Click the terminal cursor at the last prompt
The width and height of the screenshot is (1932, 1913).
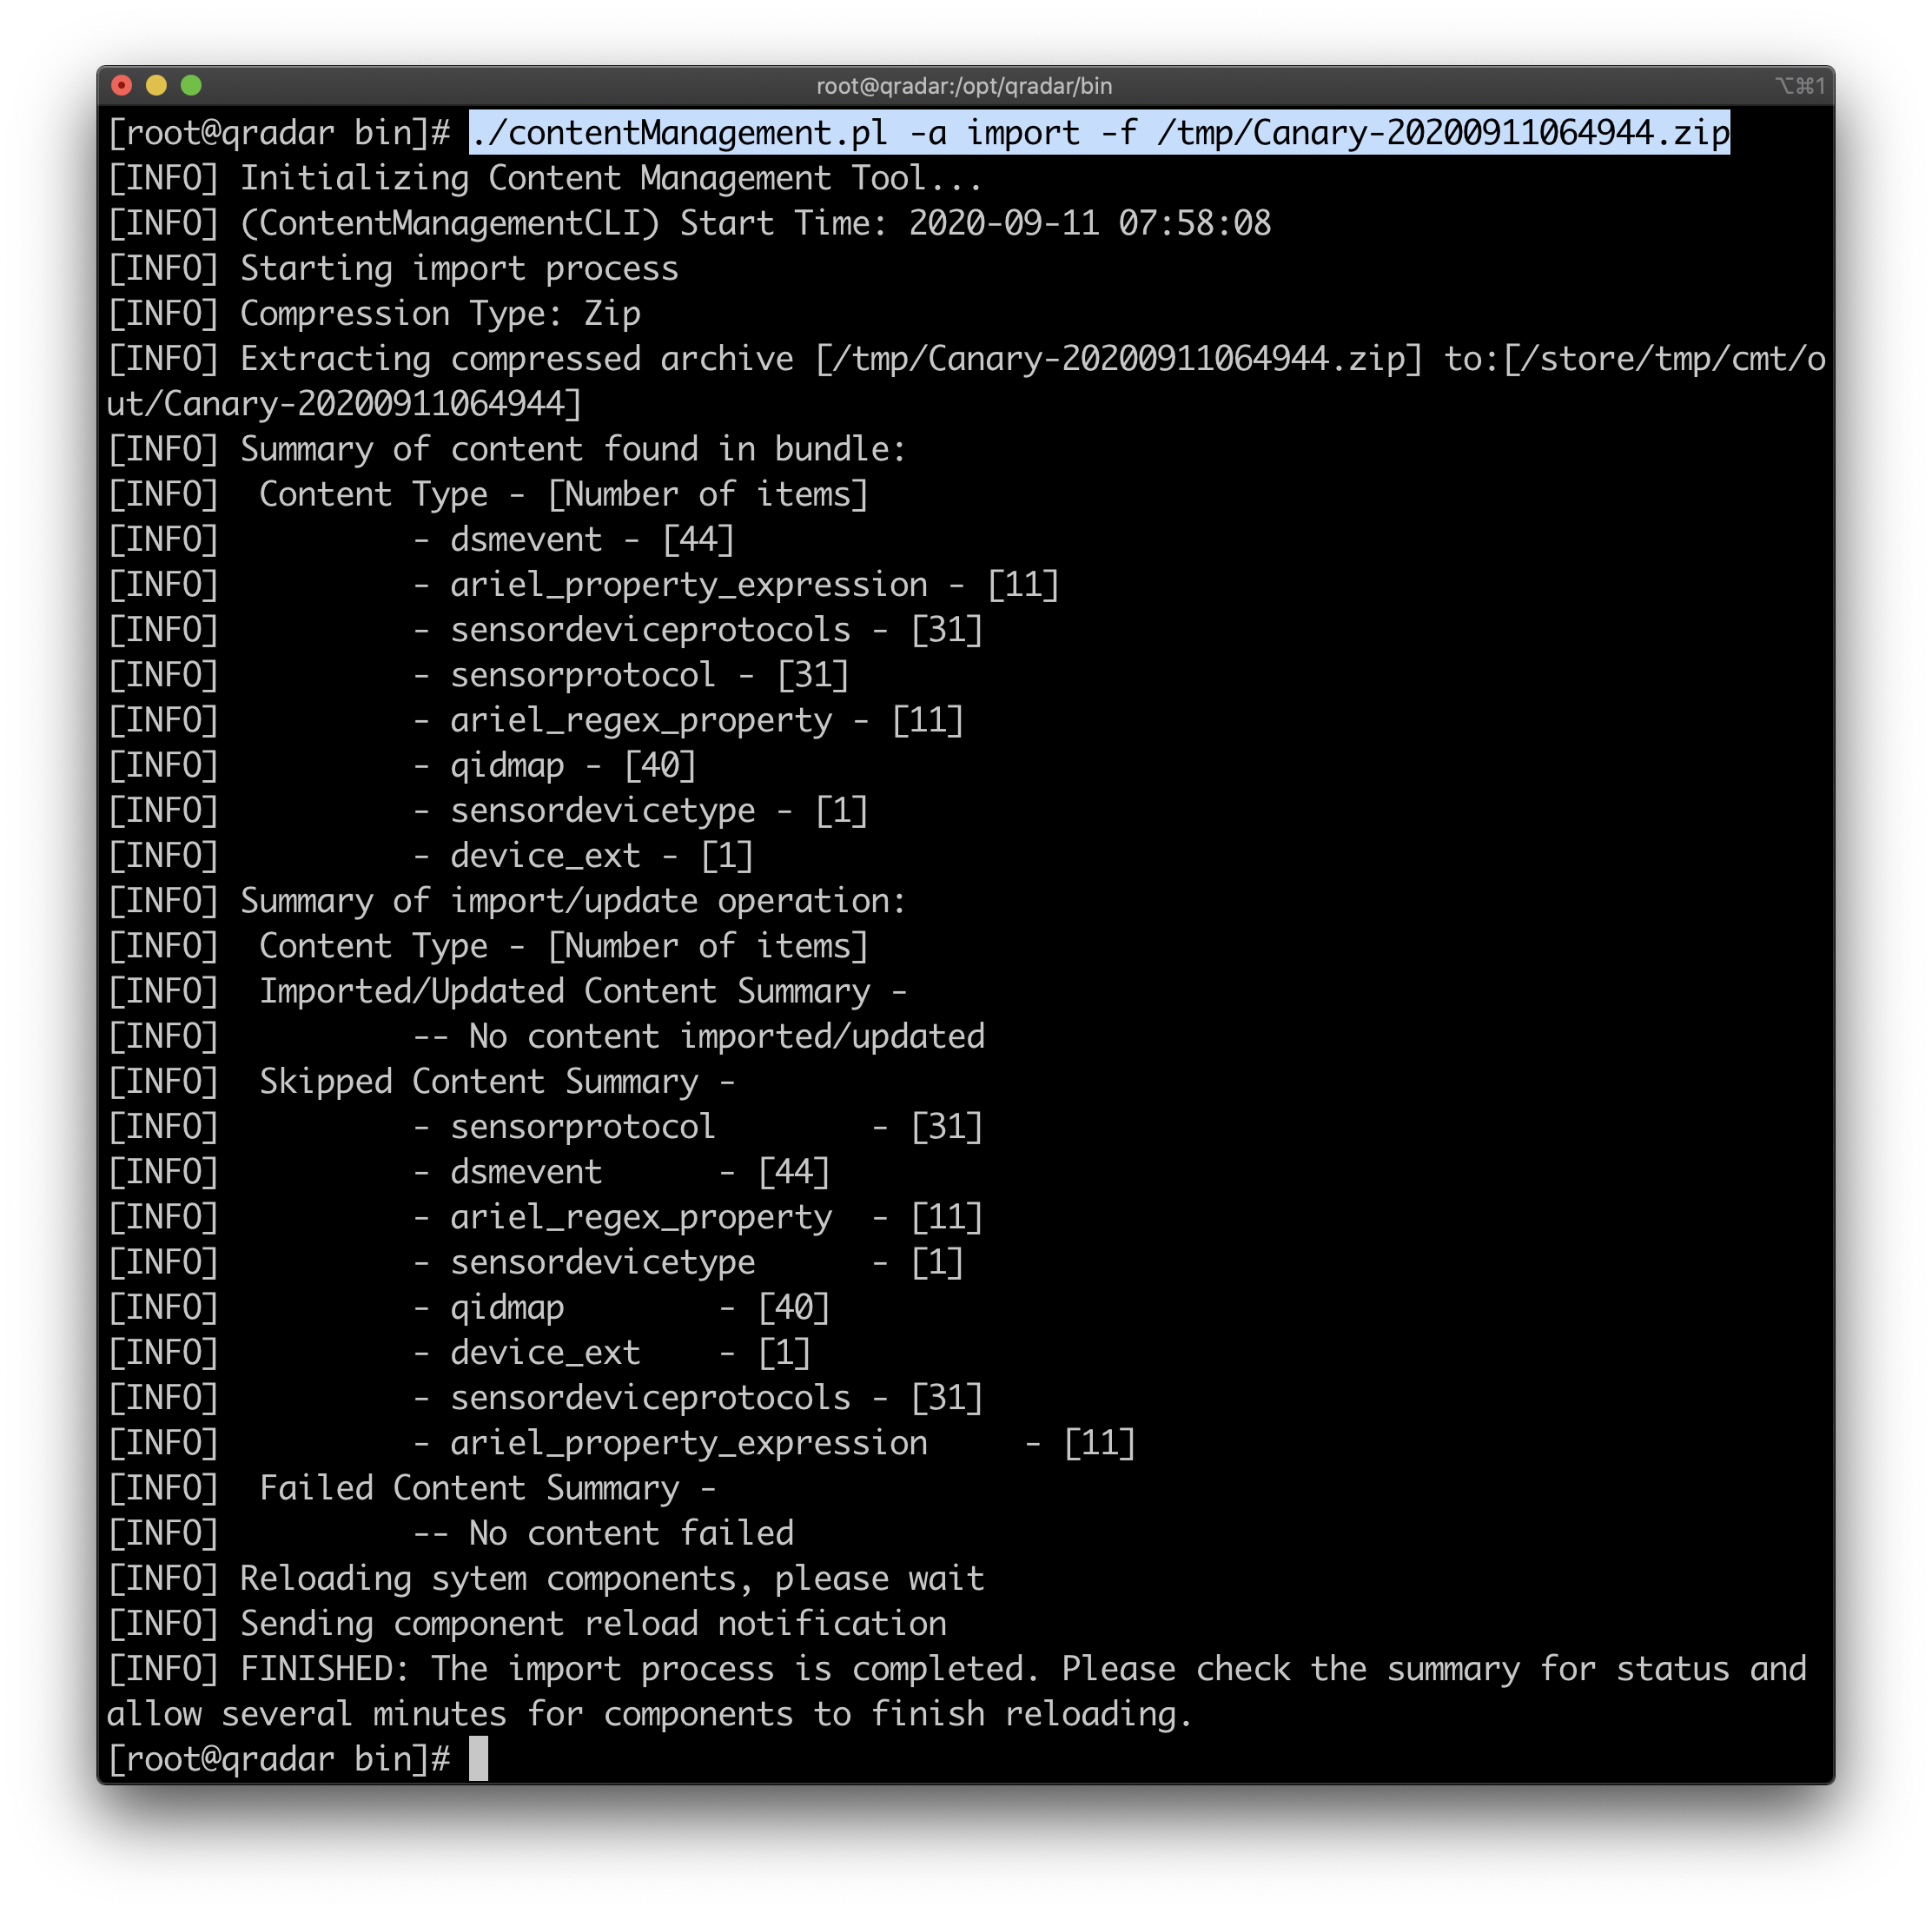(x=479, y=1759)
